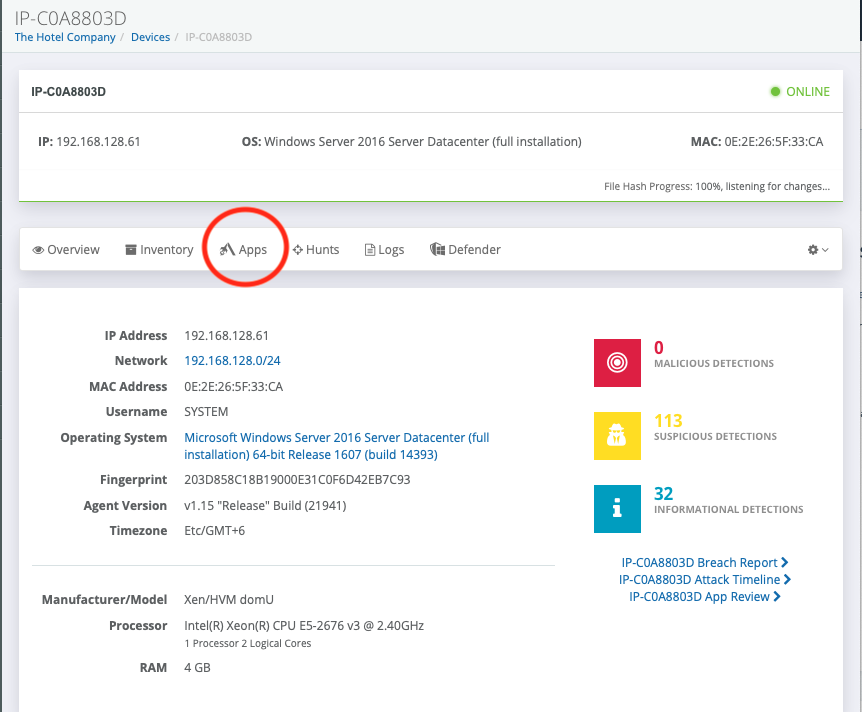Click the 32 informational detections count

[x=664, y=494]
